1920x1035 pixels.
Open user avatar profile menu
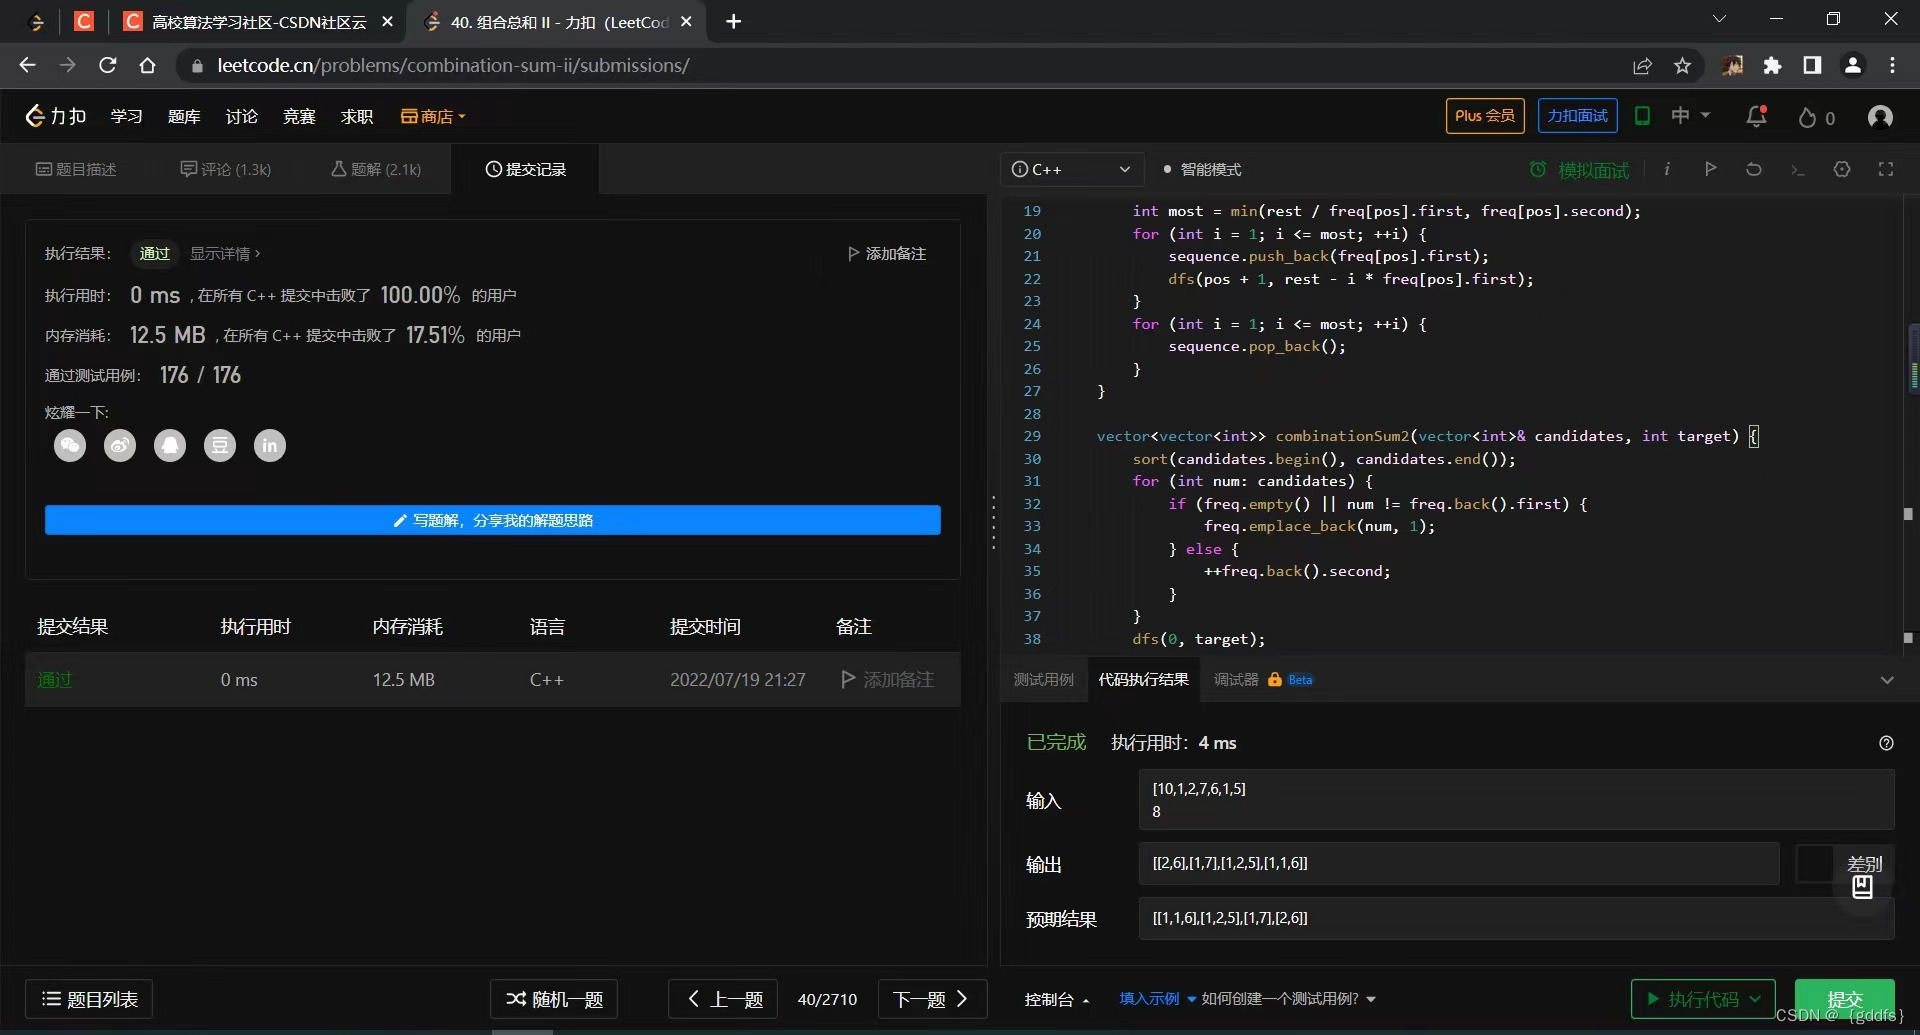tap(1880, 117)
